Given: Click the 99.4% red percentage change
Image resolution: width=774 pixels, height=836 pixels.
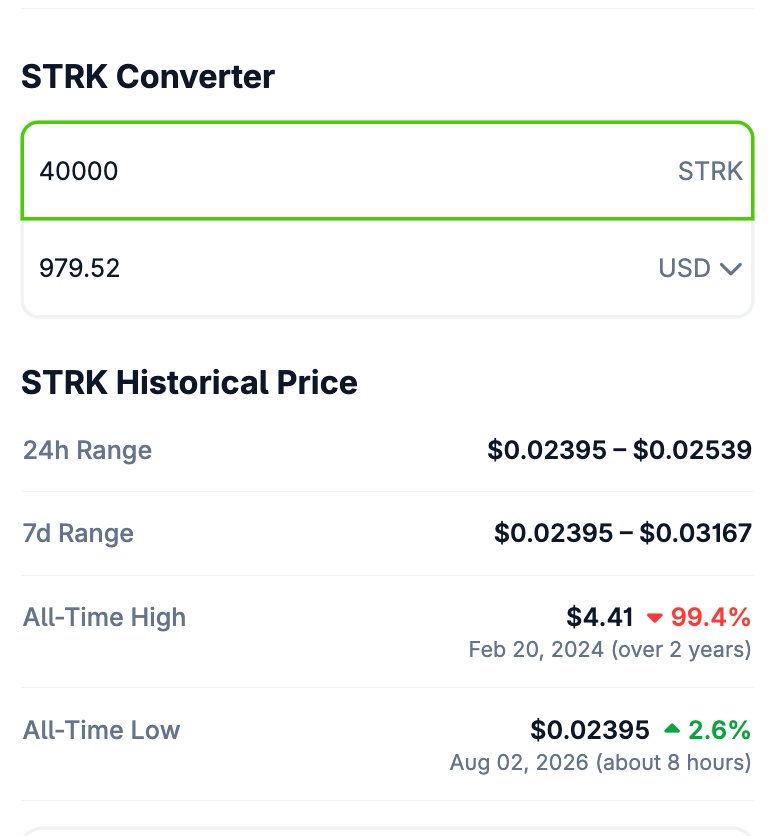Looking at the screenshot, I should click(x=711, y=617).
